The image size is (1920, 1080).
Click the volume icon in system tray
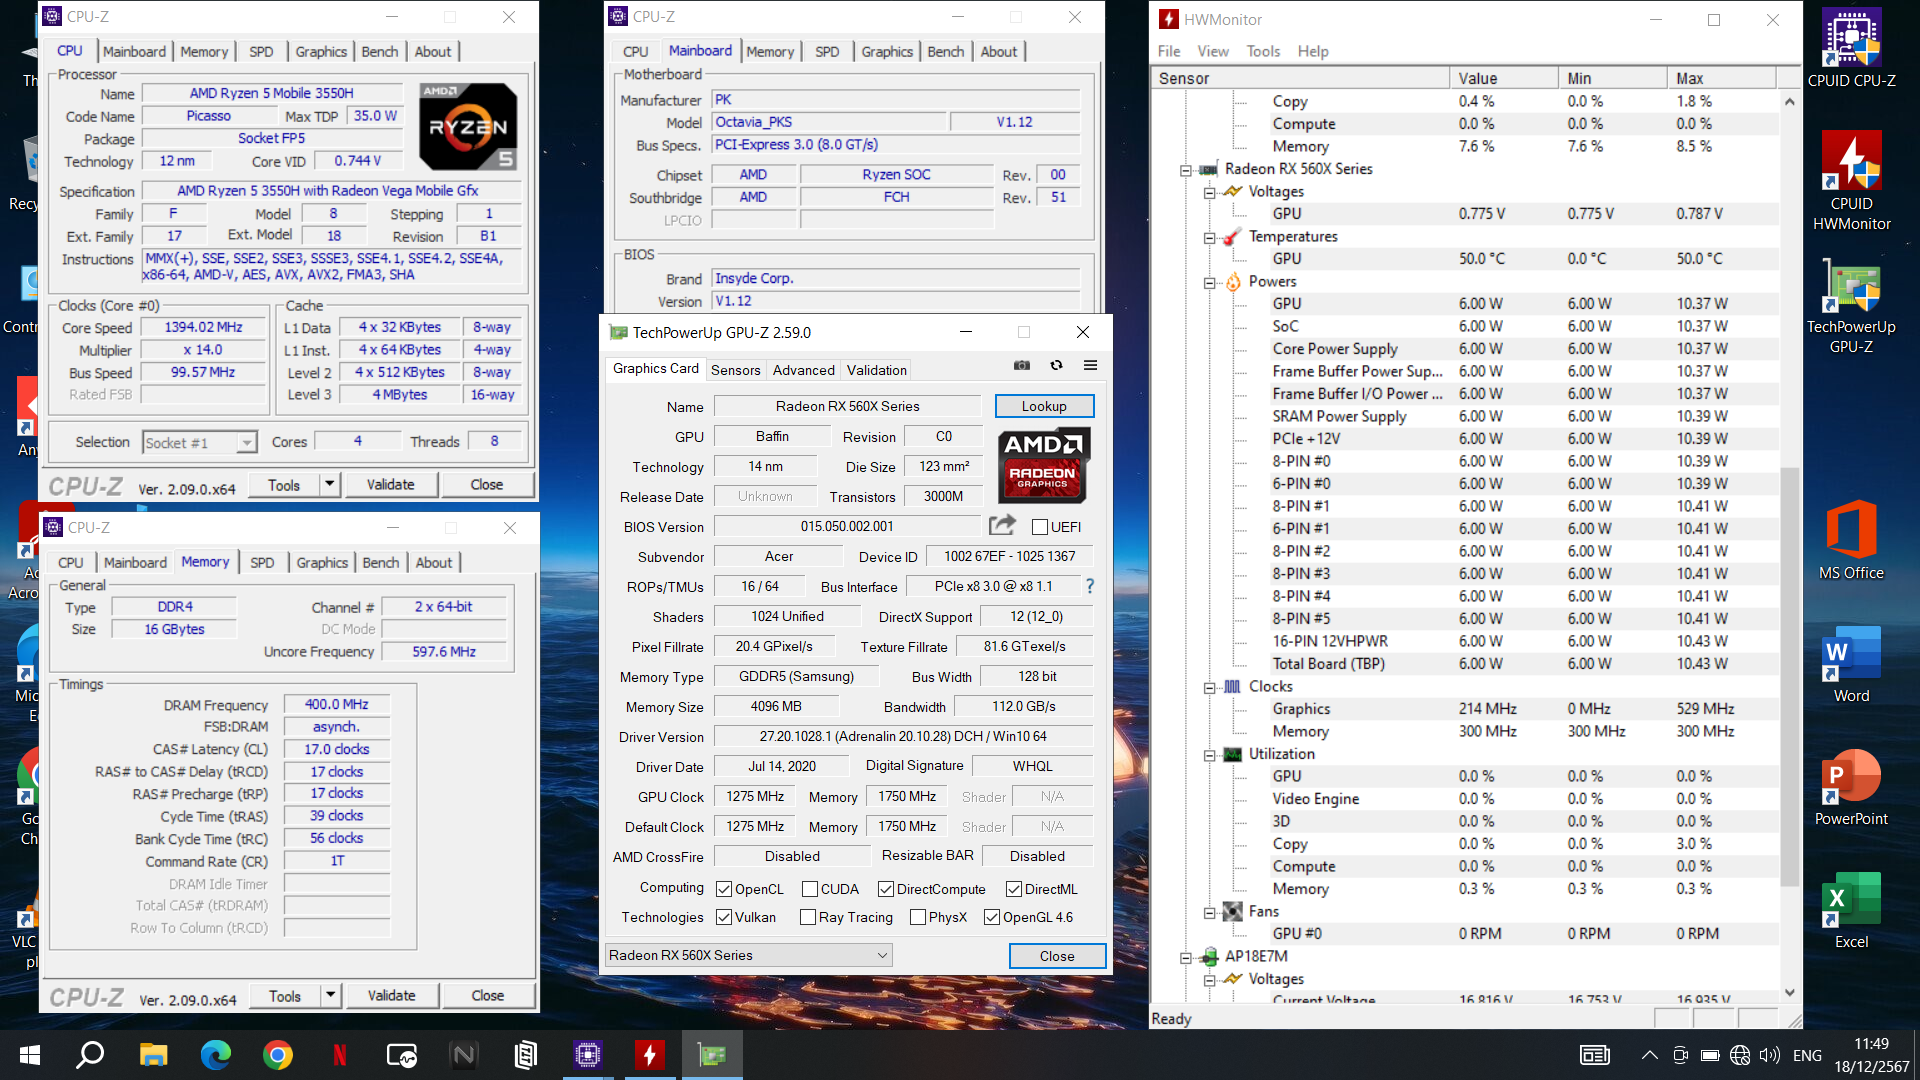pyautogui.click(x=1770, y=1055)
